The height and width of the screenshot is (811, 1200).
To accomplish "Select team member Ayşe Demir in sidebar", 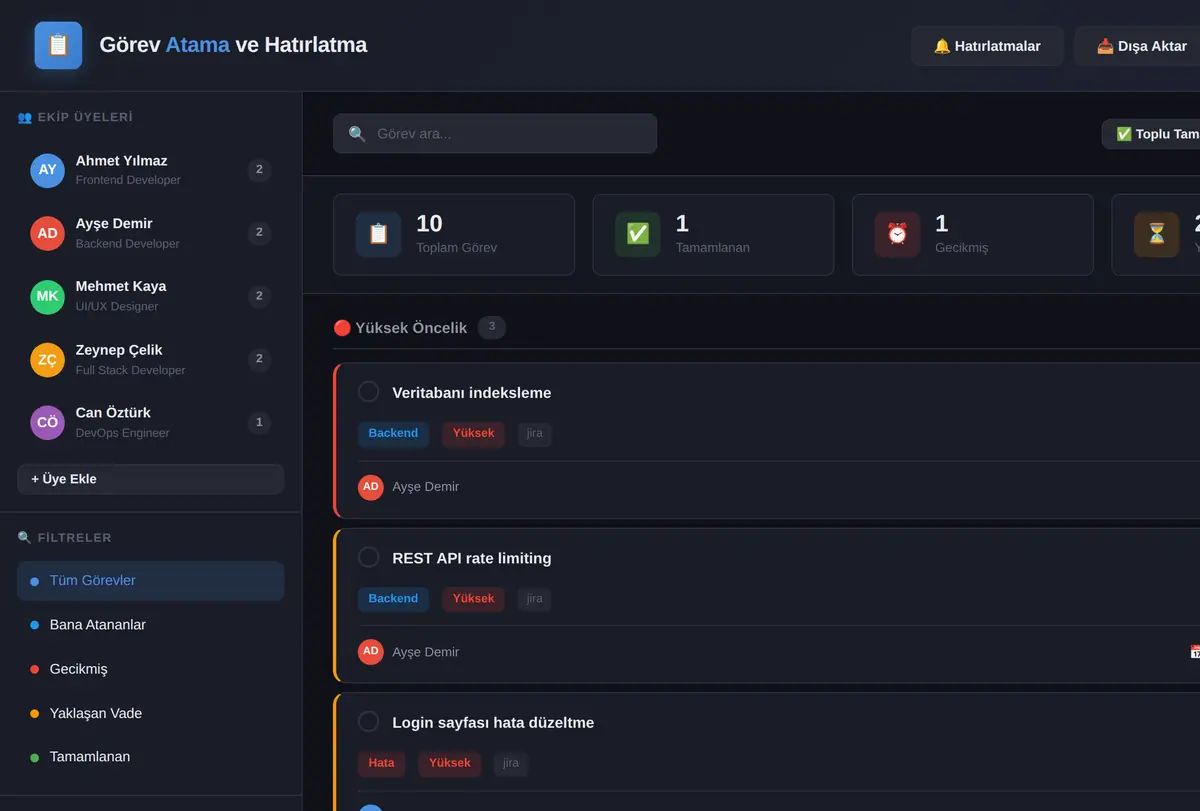I will pyautogui.click(x=151, y=233).
